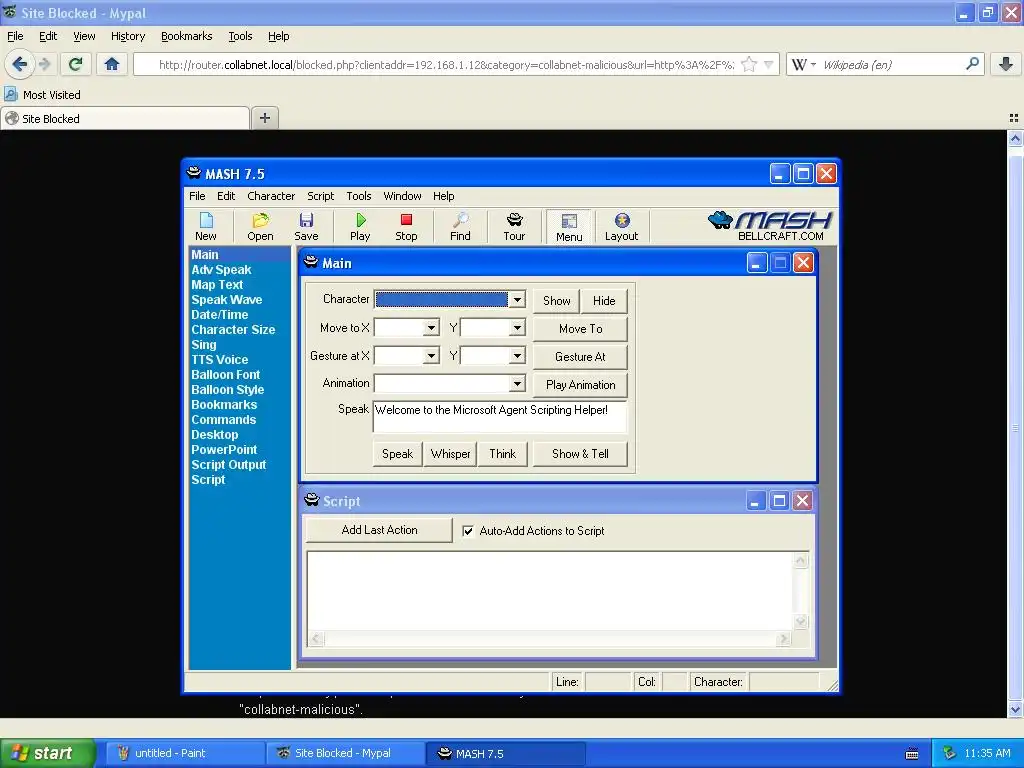Open the Find tool in MASH toolbar
The image size is (1024, 768).
click(460, 227)
